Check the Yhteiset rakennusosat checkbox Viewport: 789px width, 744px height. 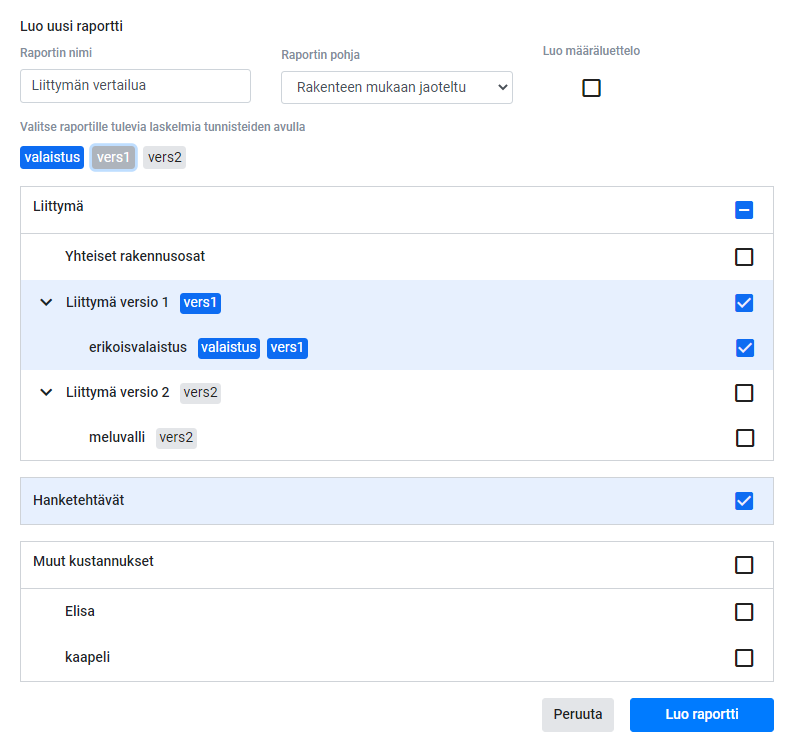744,257
